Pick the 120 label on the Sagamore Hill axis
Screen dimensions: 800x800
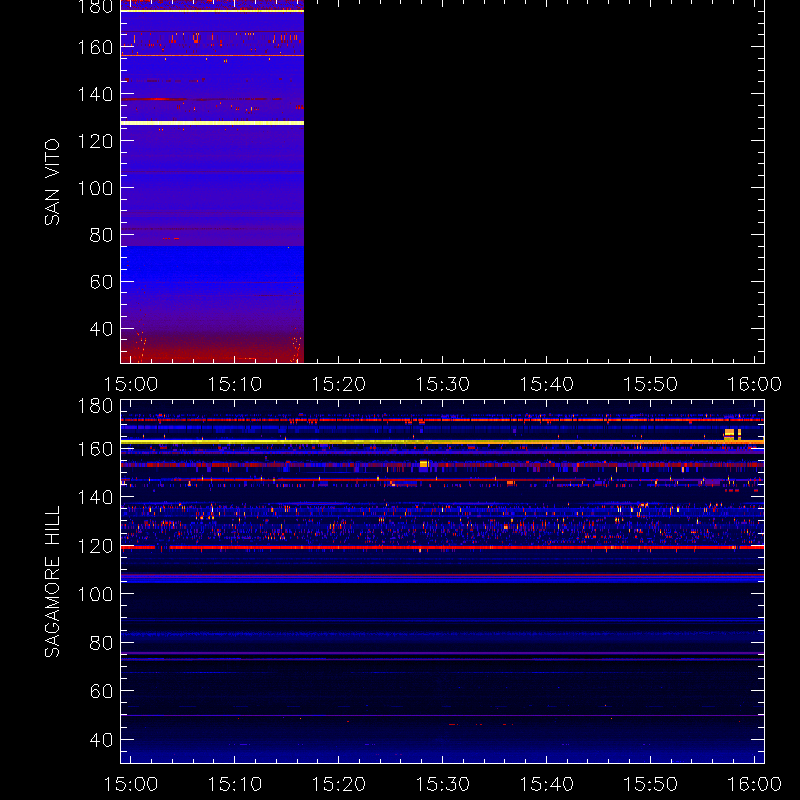[x=95, y=546]
